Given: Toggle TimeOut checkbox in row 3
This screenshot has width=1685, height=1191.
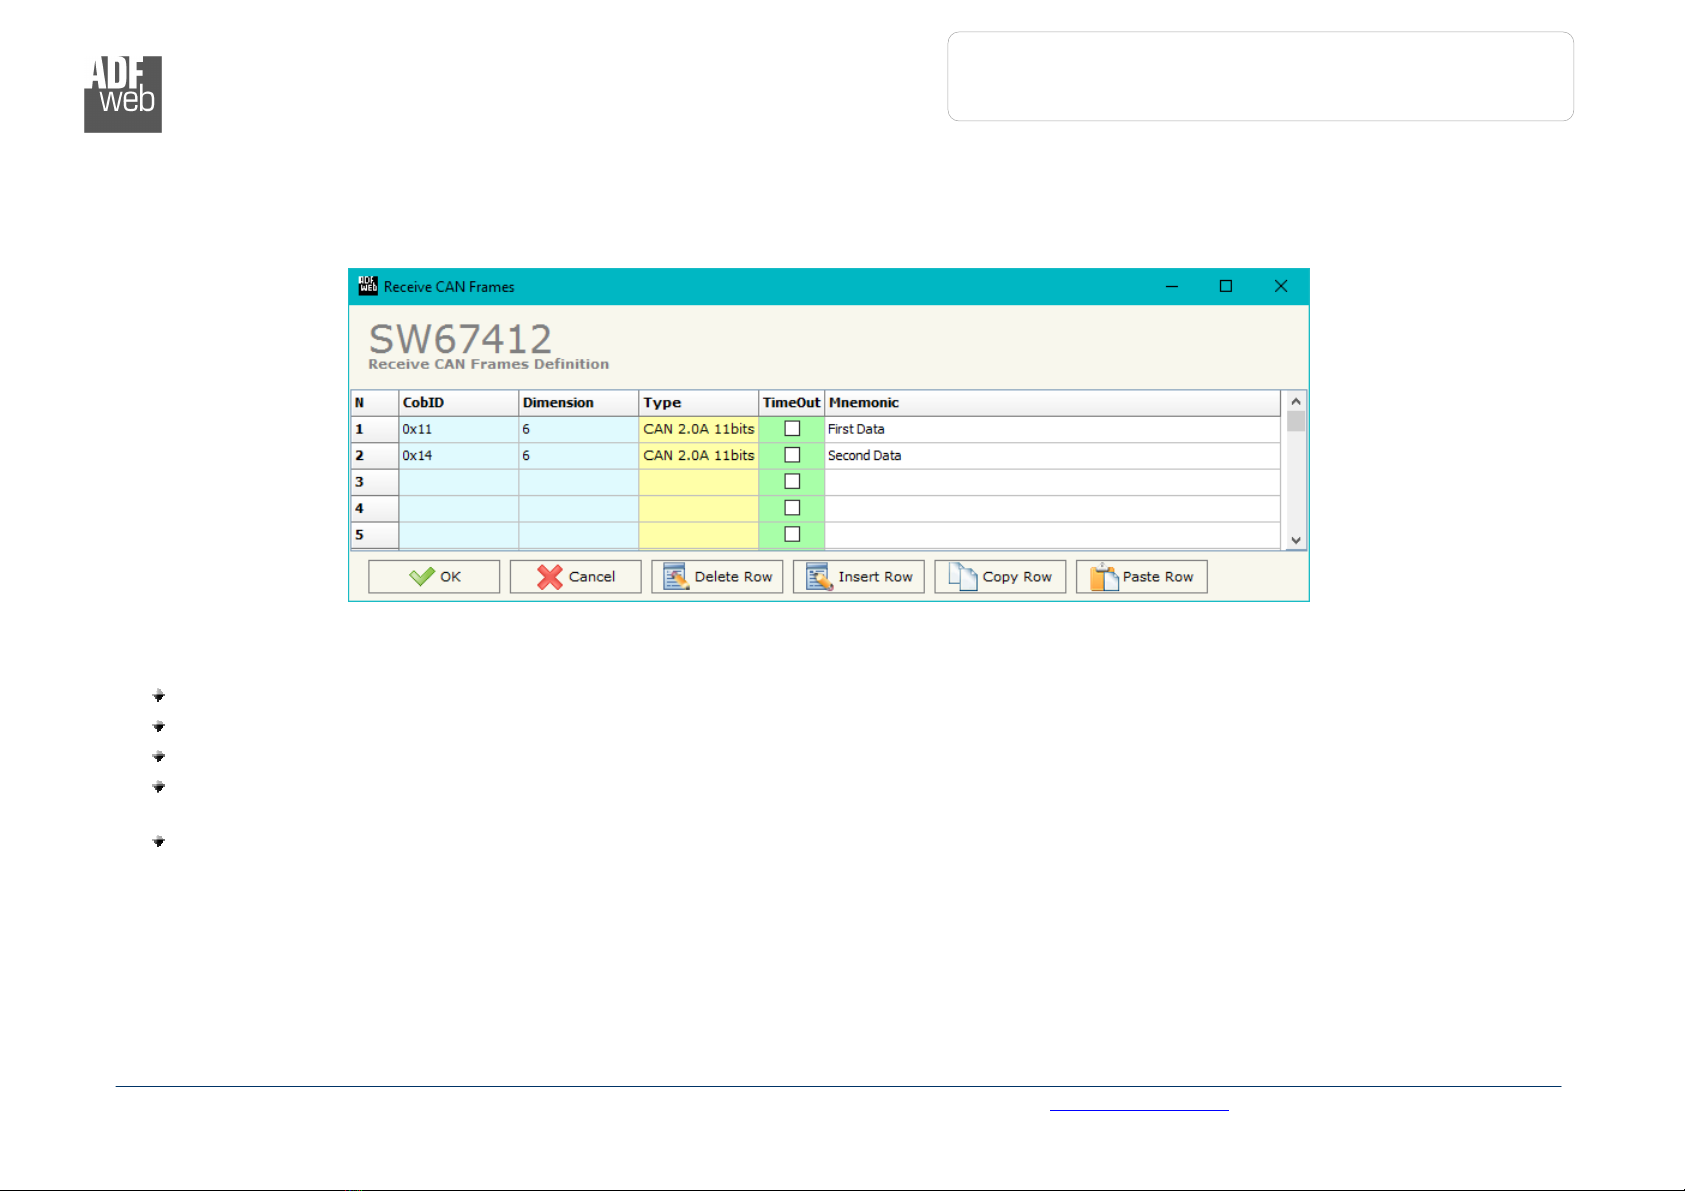Looking at the screenshot, I should click(792, 482).
